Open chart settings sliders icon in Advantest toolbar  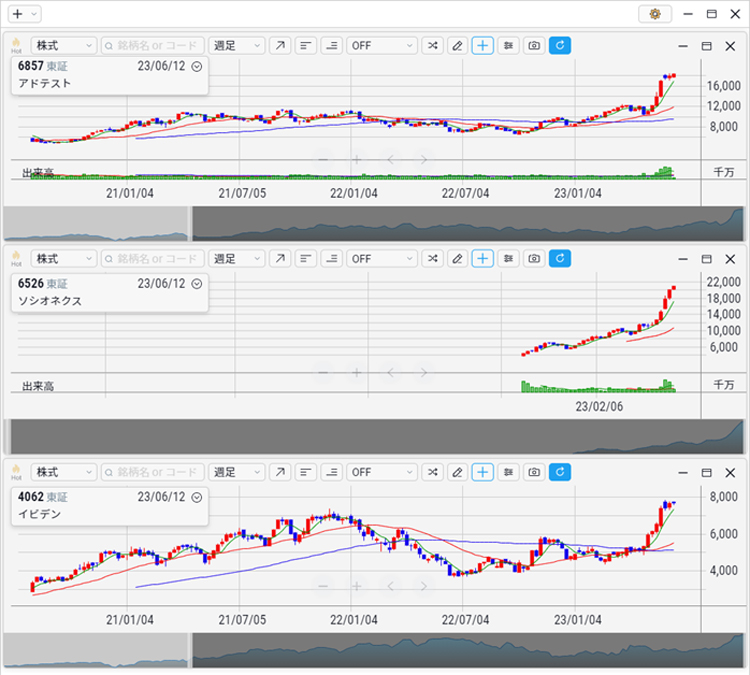point(509,46)
